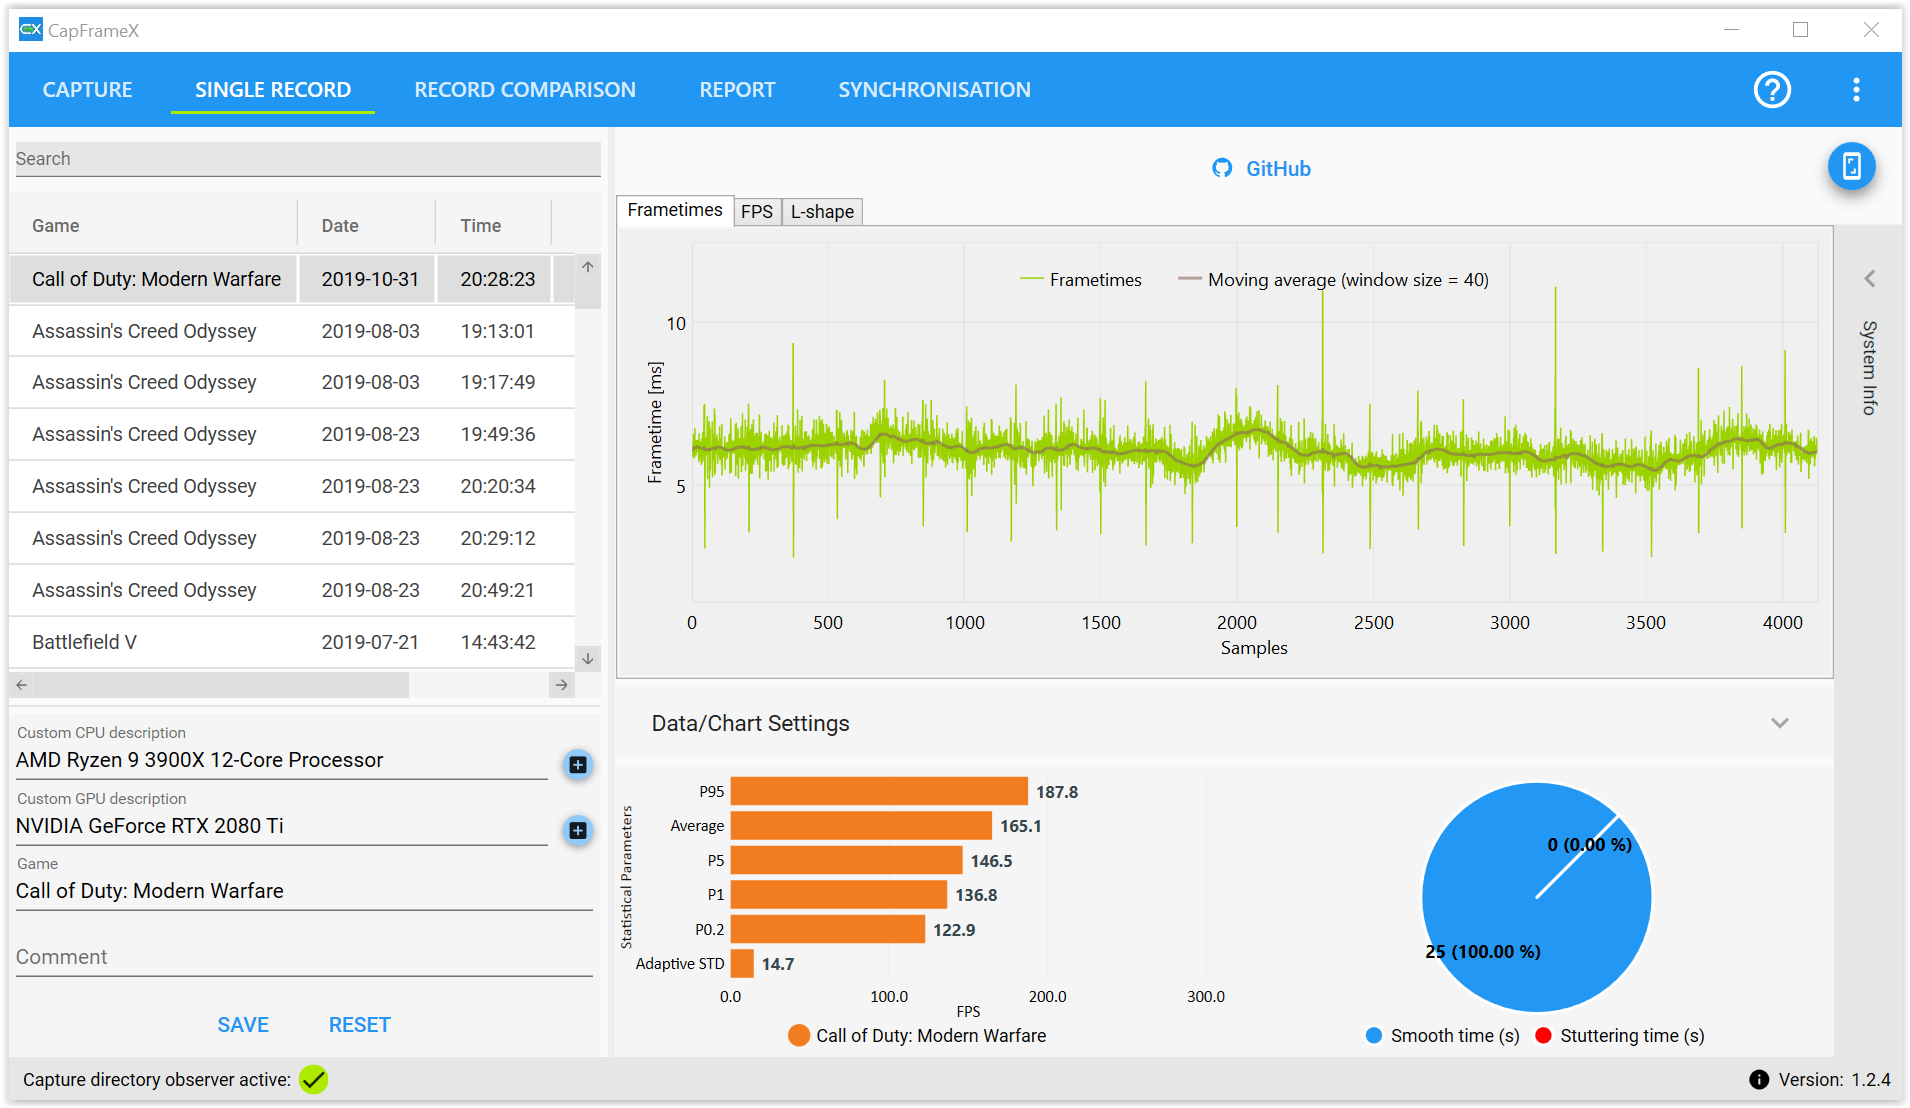
Task: Click the record list vertical scrollbar thumb
Action: [588, 294]
